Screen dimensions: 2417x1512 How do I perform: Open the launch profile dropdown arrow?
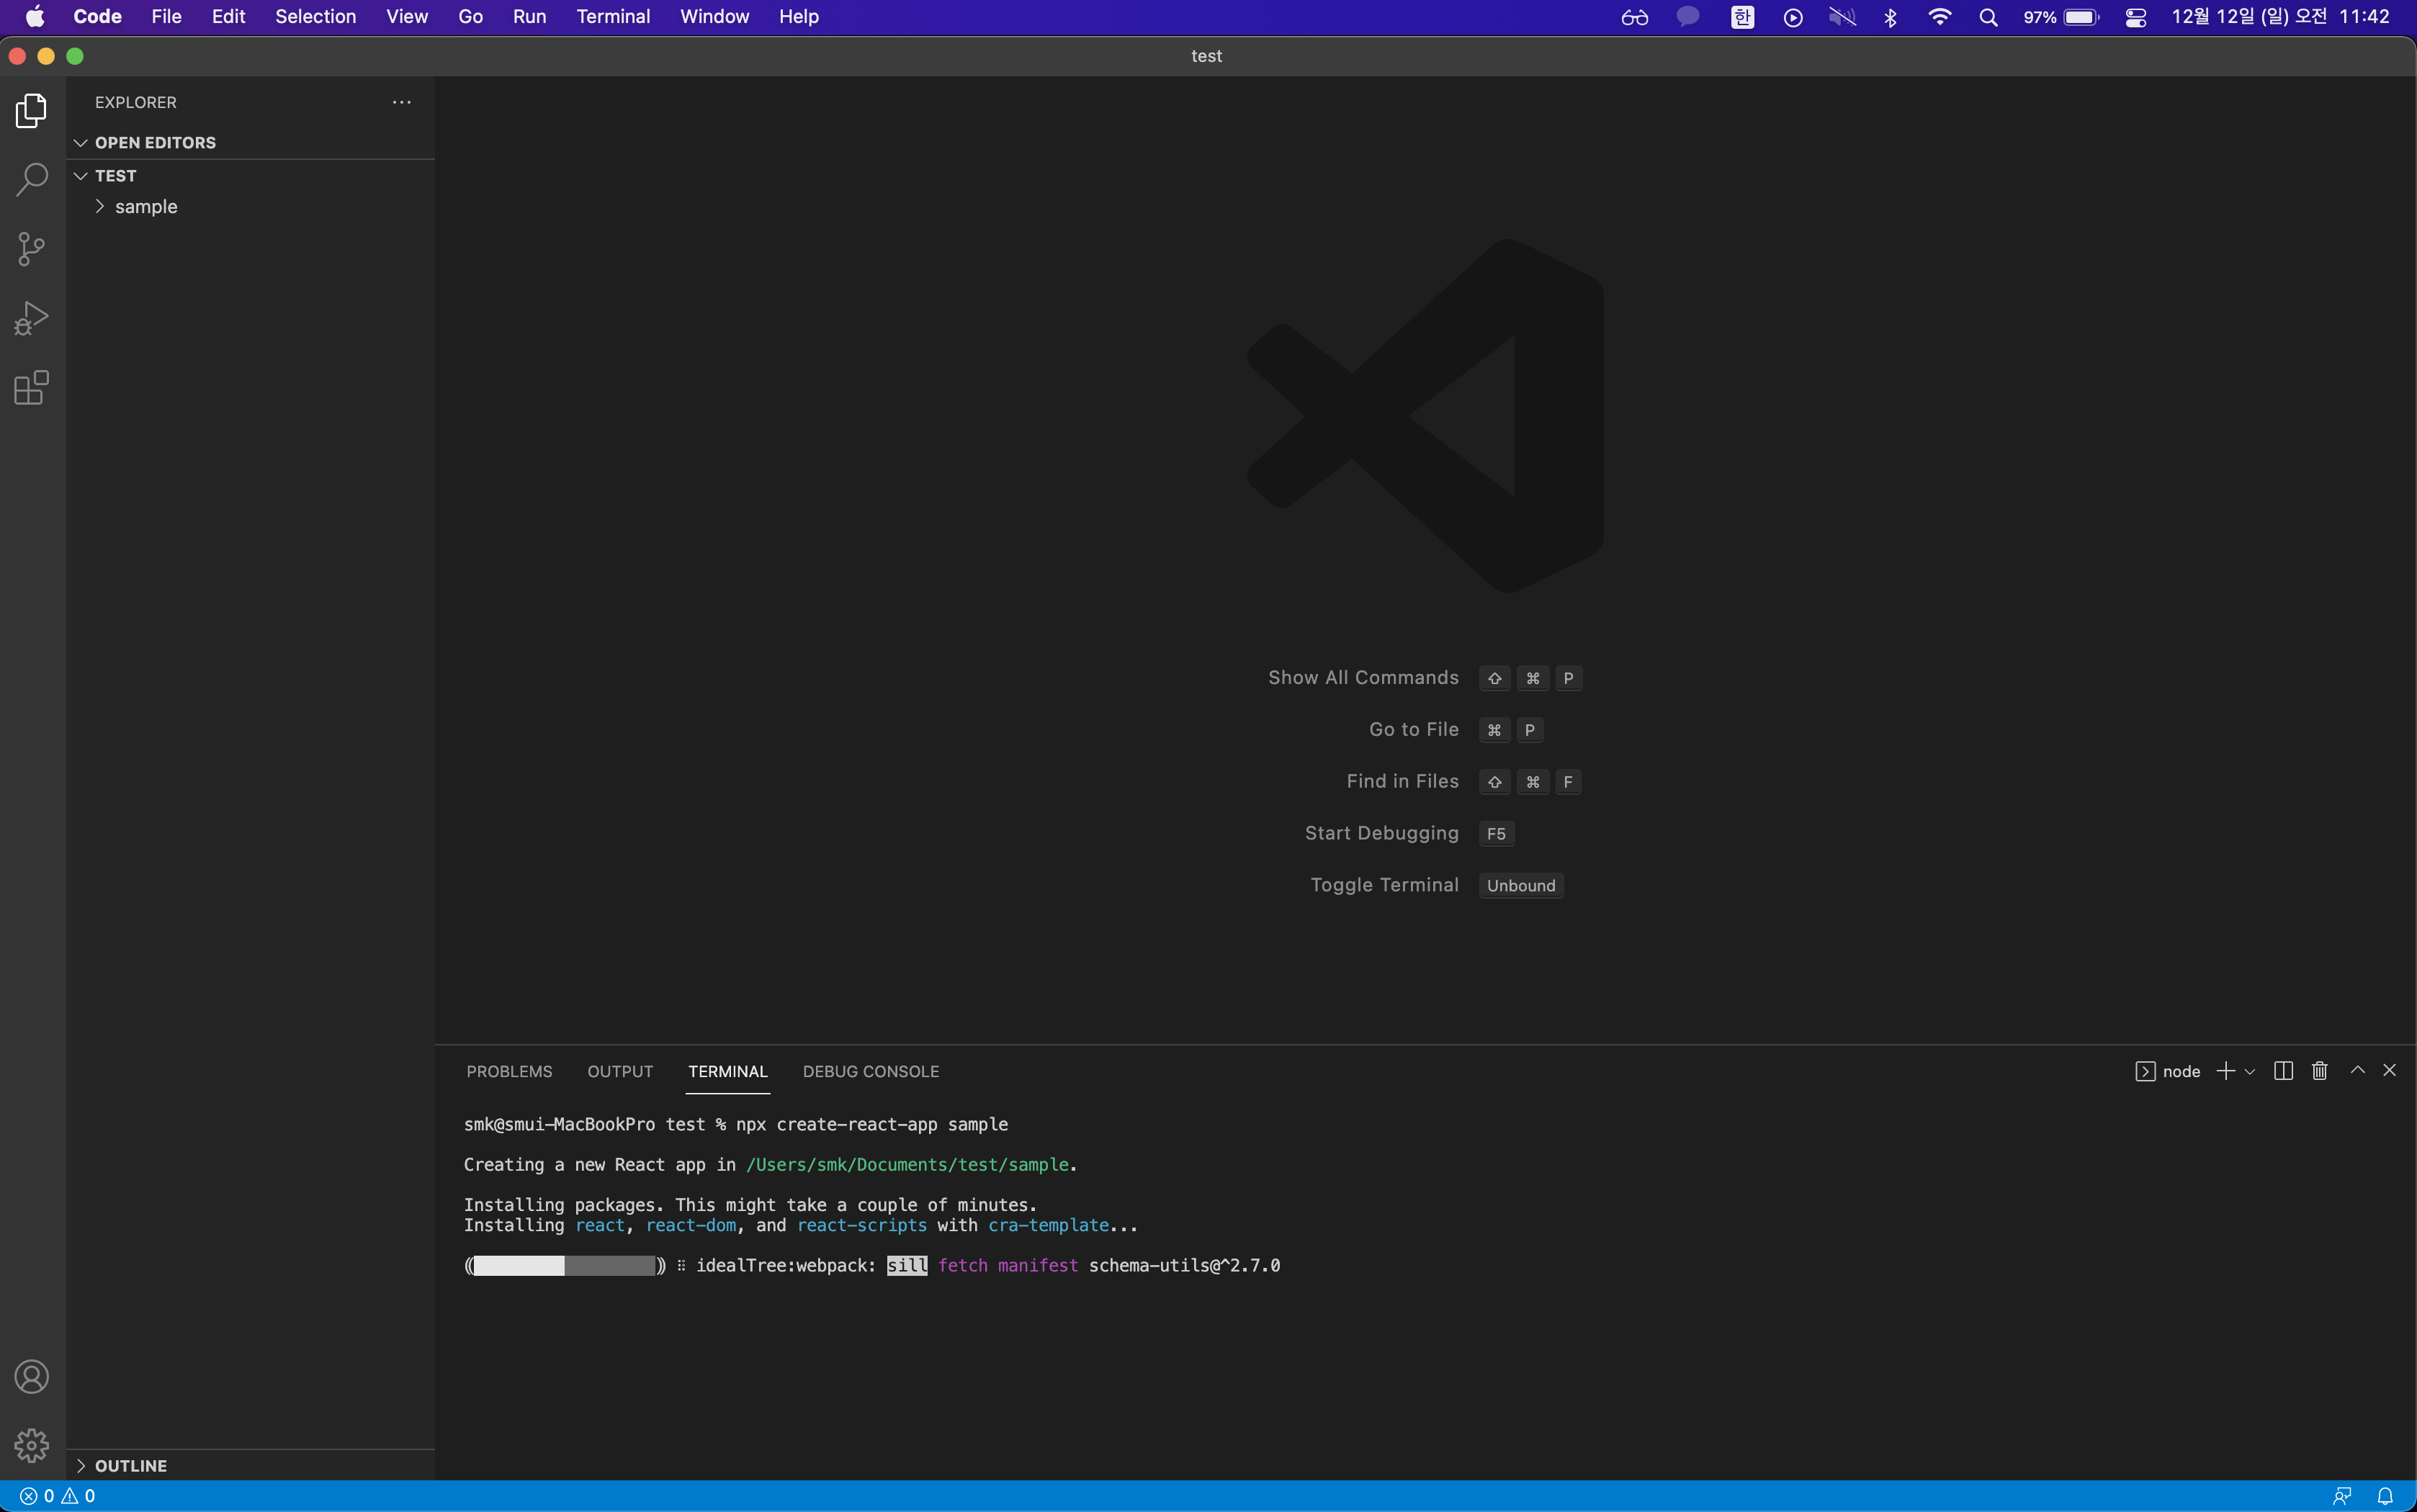point(2250,1071)
